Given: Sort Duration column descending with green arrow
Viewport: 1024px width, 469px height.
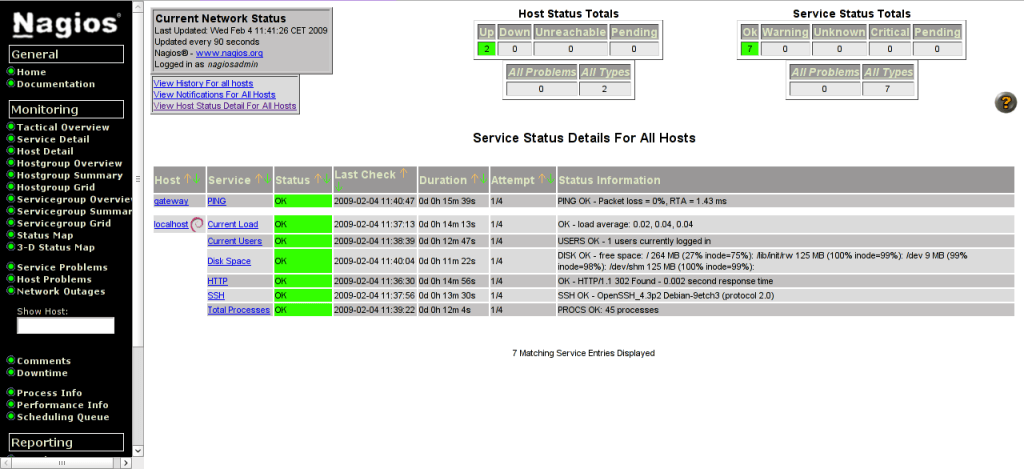Looking at the screenshot, I should click(x=483, y=179).
